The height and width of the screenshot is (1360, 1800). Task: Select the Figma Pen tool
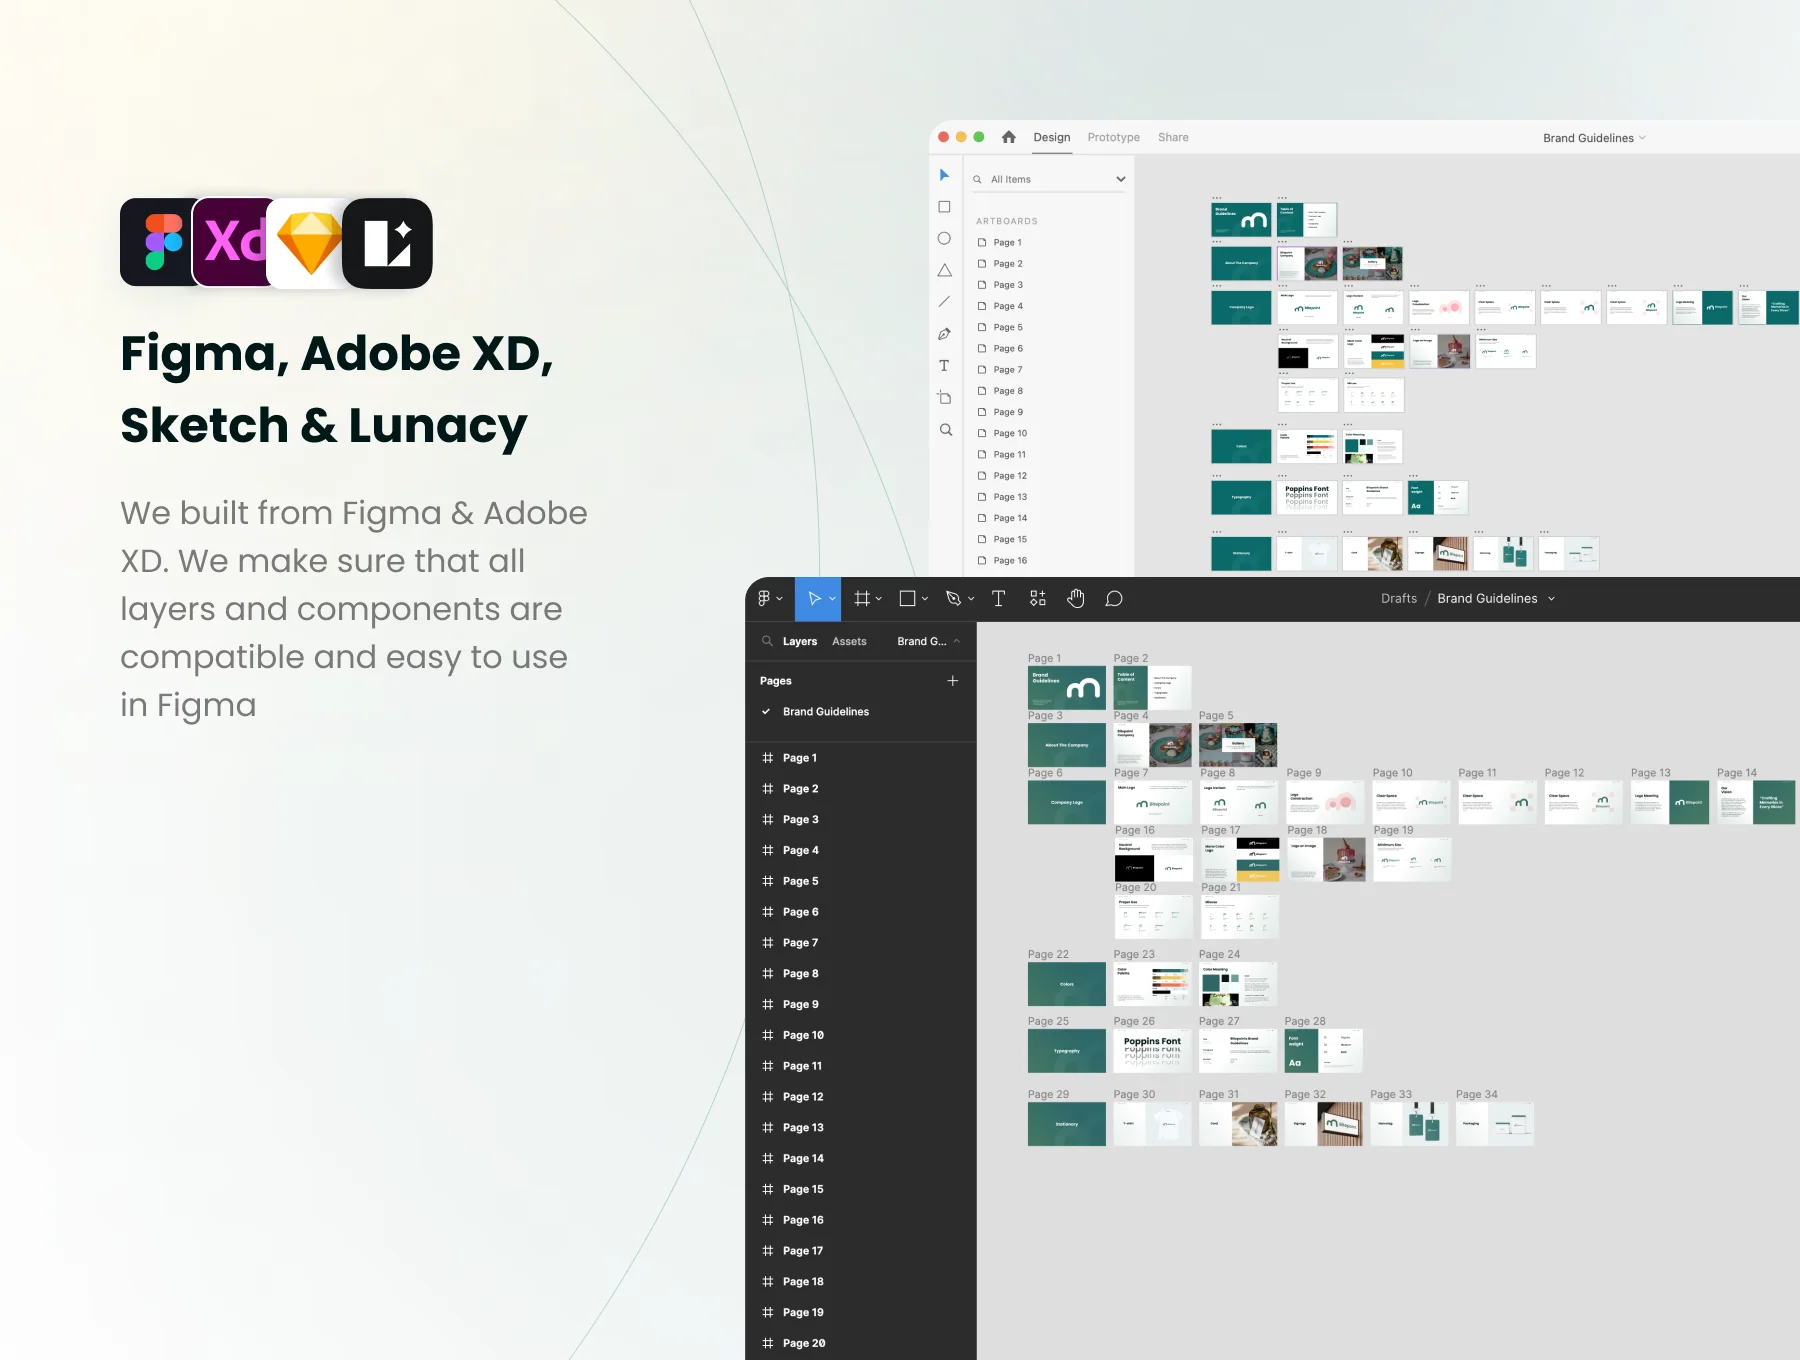point(953,599)
